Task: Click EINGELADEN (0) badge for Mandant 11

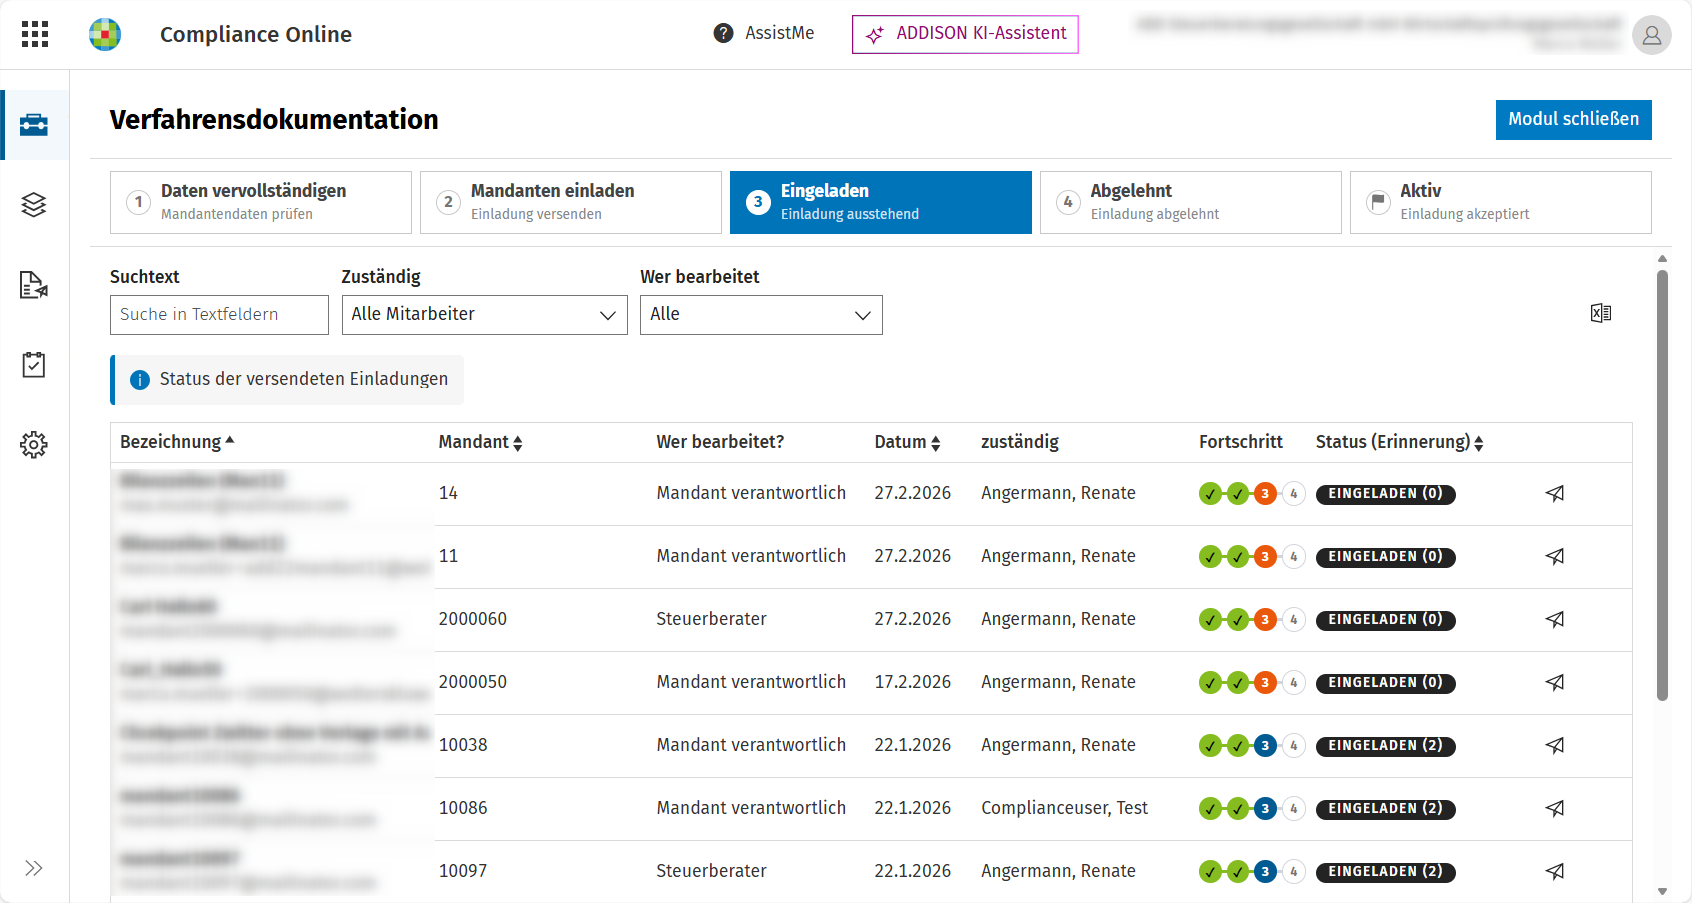Action: (x=1386, y=557)
